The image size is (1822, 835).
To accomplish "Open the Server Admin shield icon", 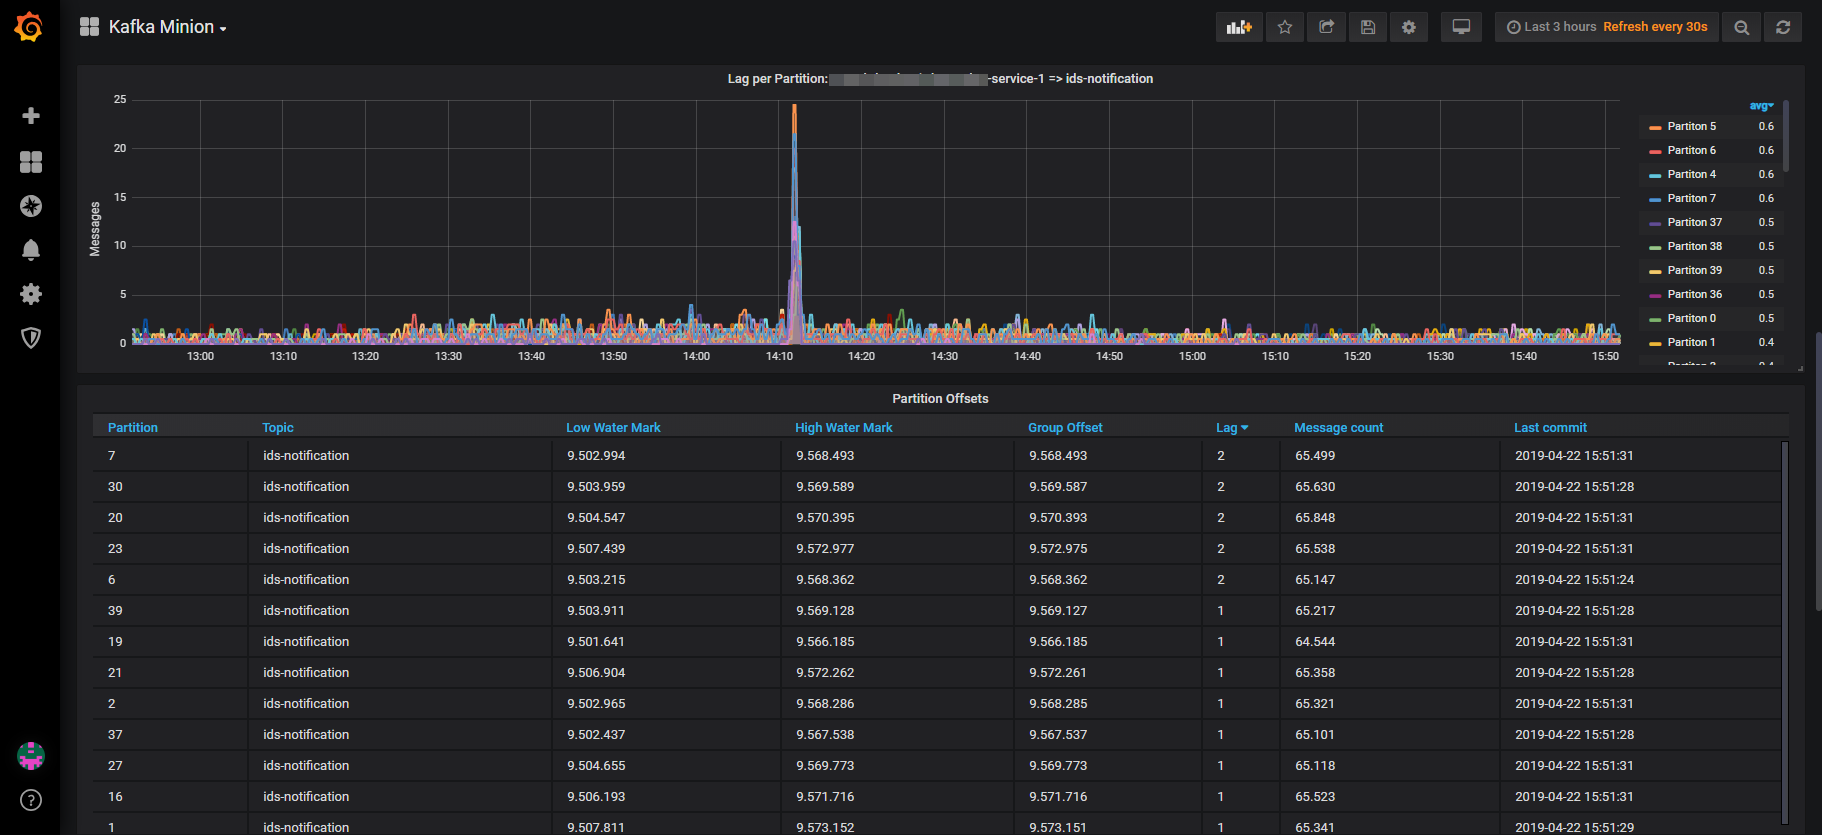I will tap(31, 338).
